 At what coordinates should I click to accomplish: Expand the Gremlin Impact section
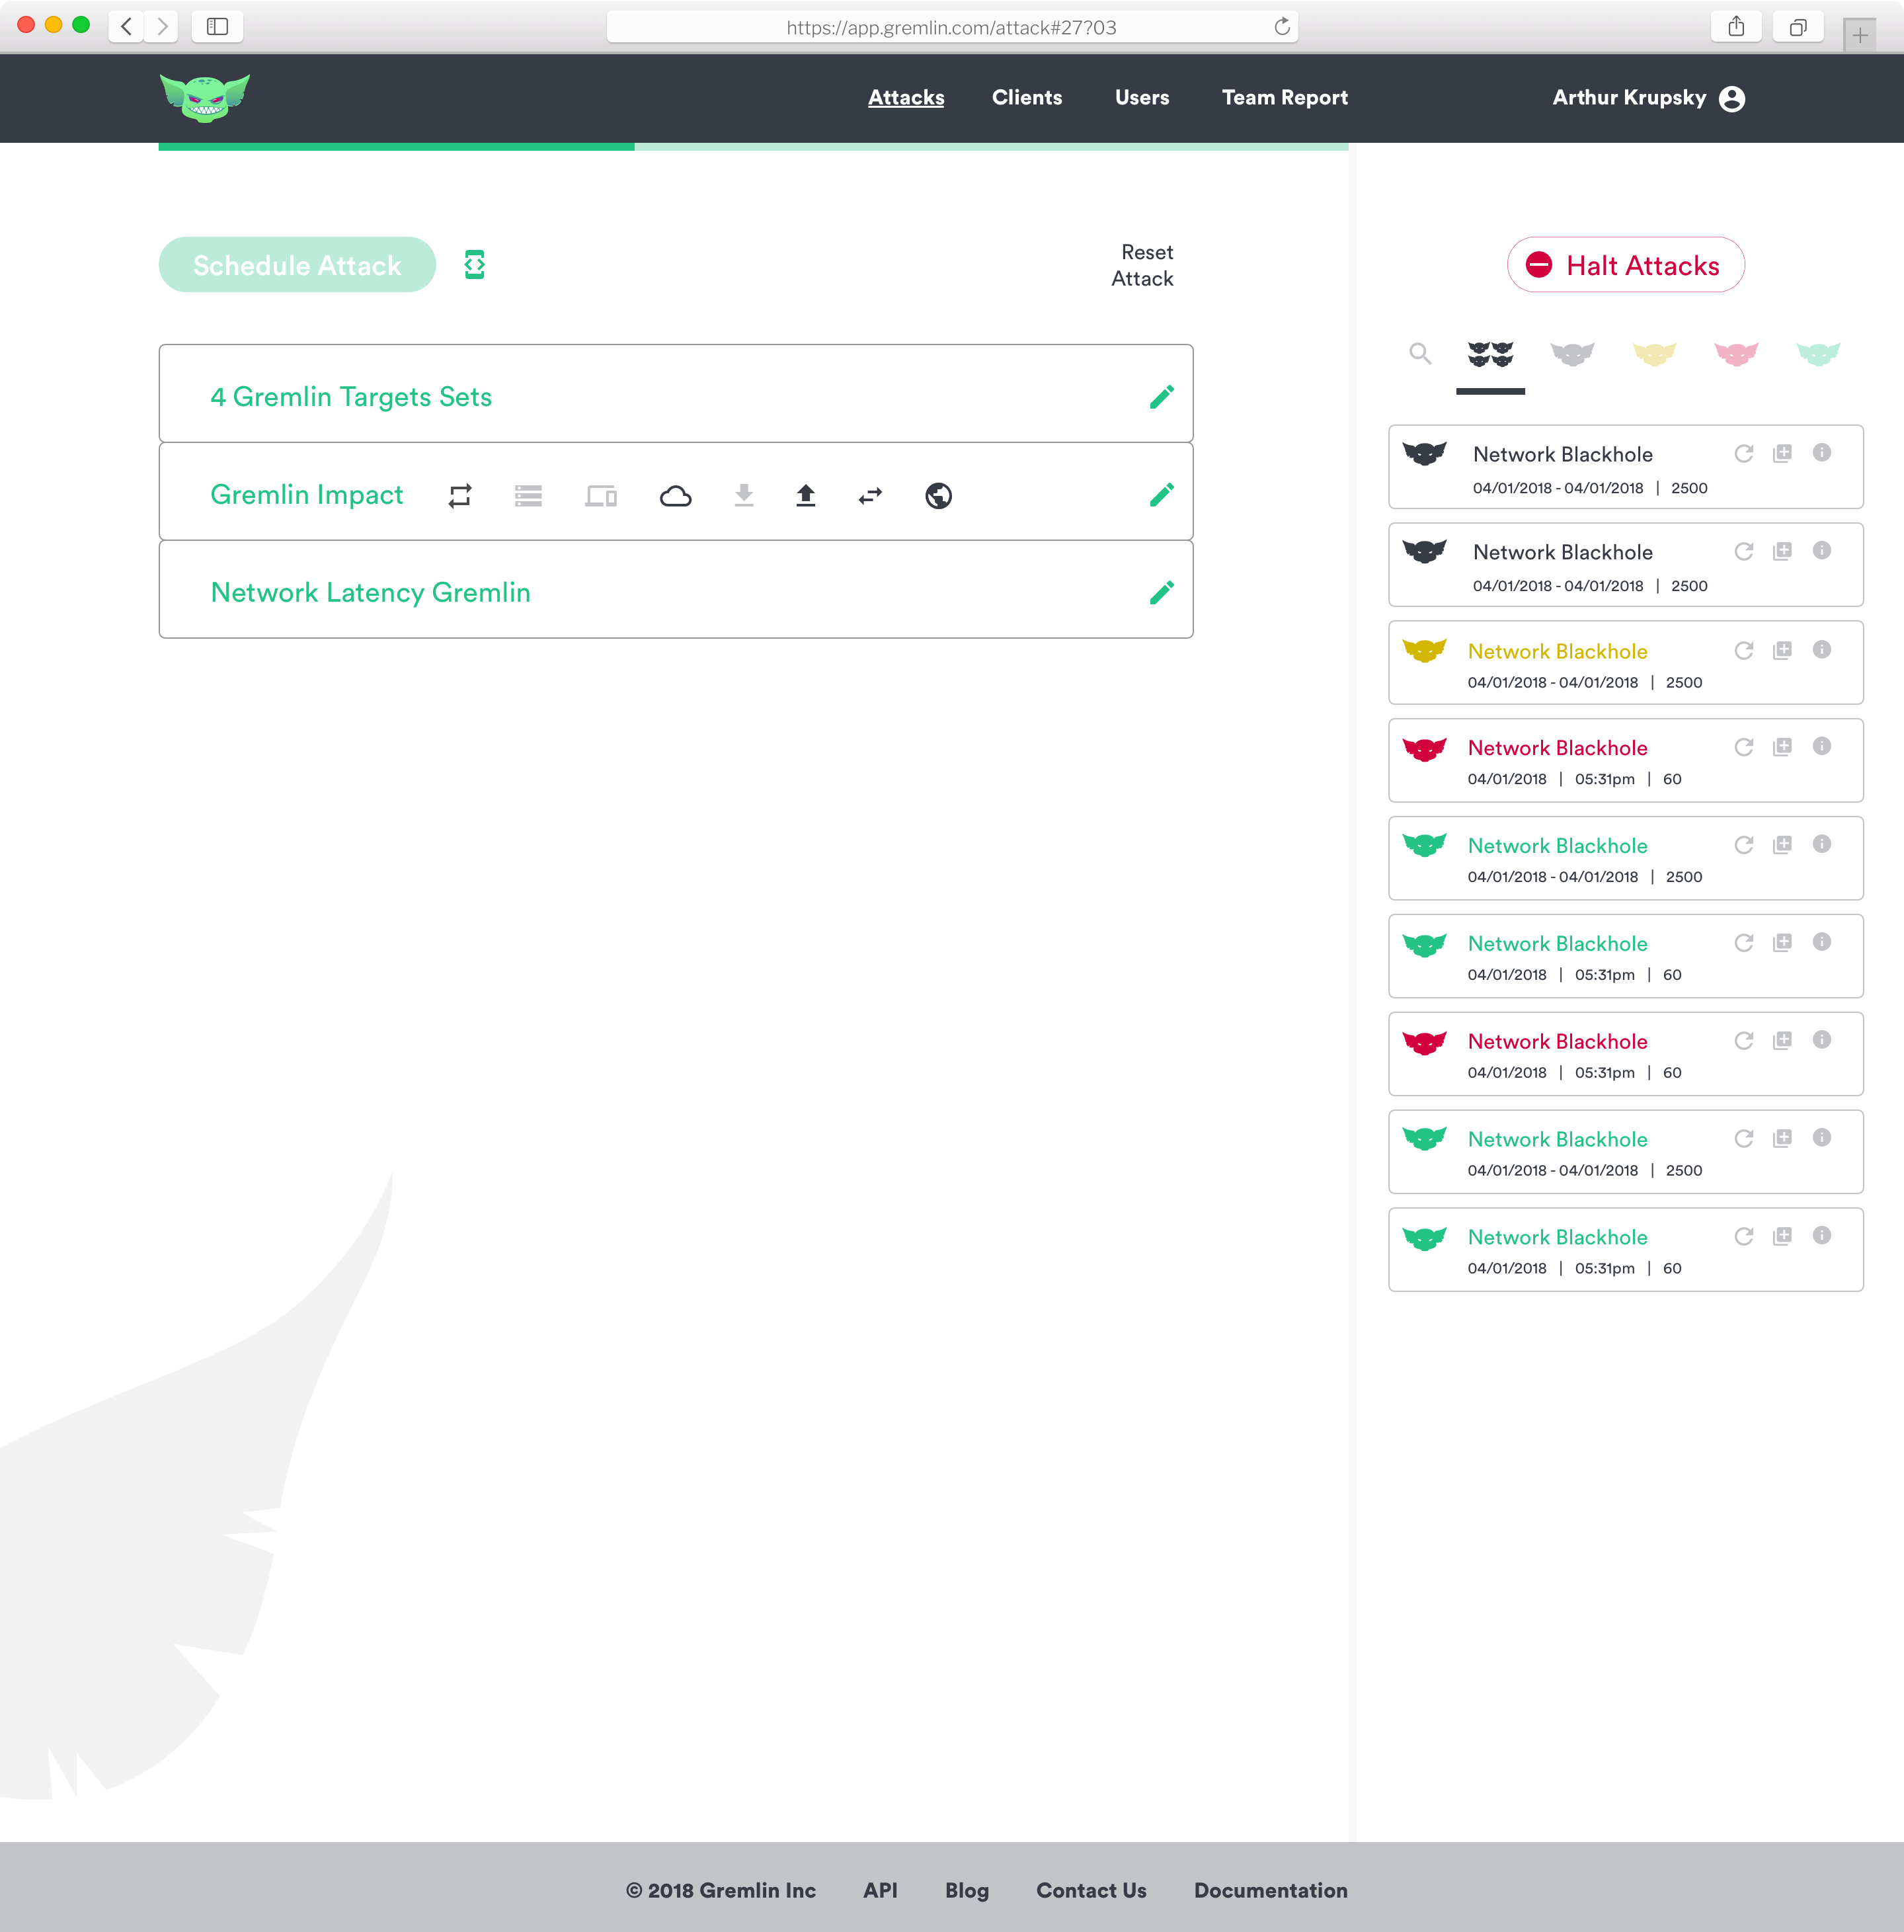pos(676,492)
